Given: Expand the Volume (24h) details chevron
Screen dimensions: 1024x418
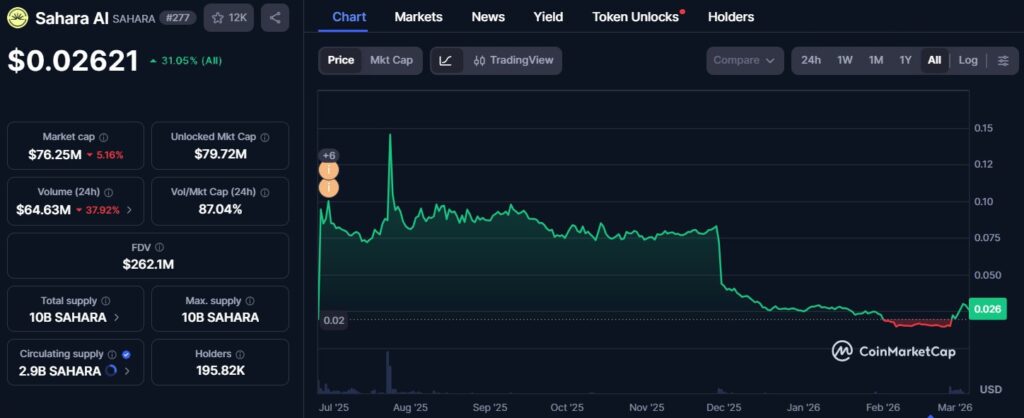Looking at the screenshot, I should tap(129, 210).
